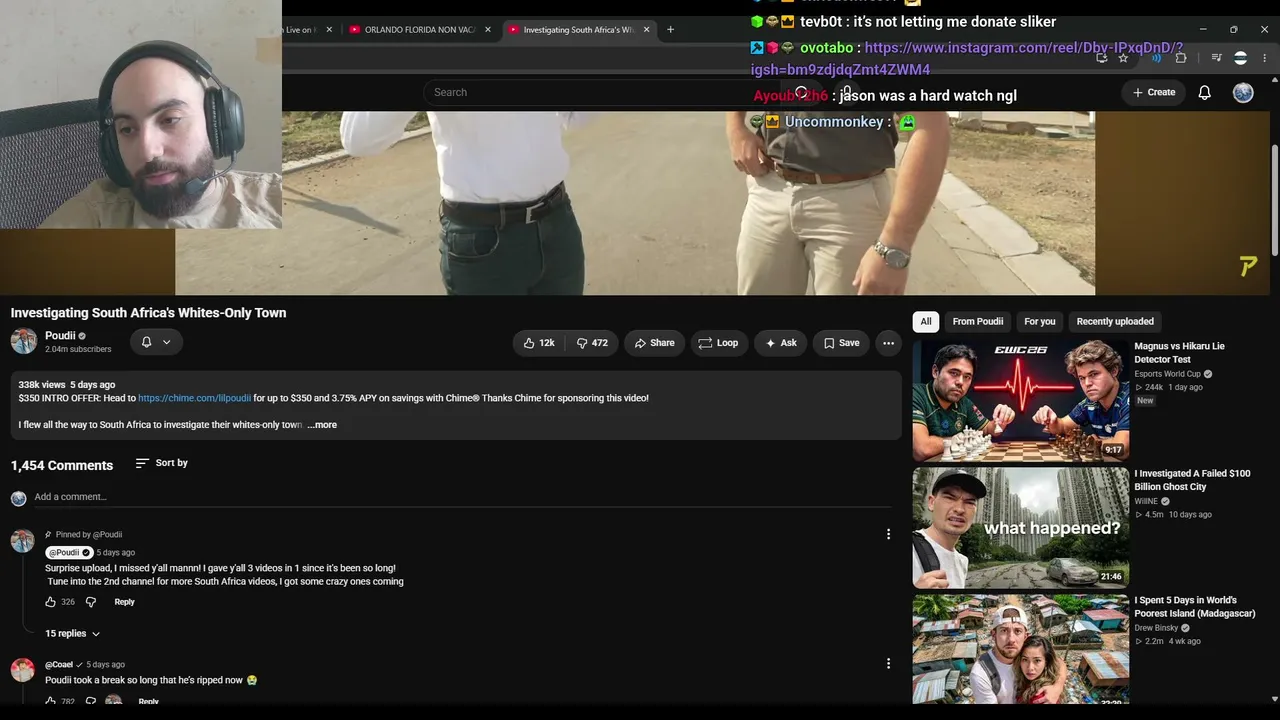Open 'Magnus vs Hikaru Lie Detector Test' title
Image resolution: width=1280 pixels, height=720 pixels.
pos(1179,353)
